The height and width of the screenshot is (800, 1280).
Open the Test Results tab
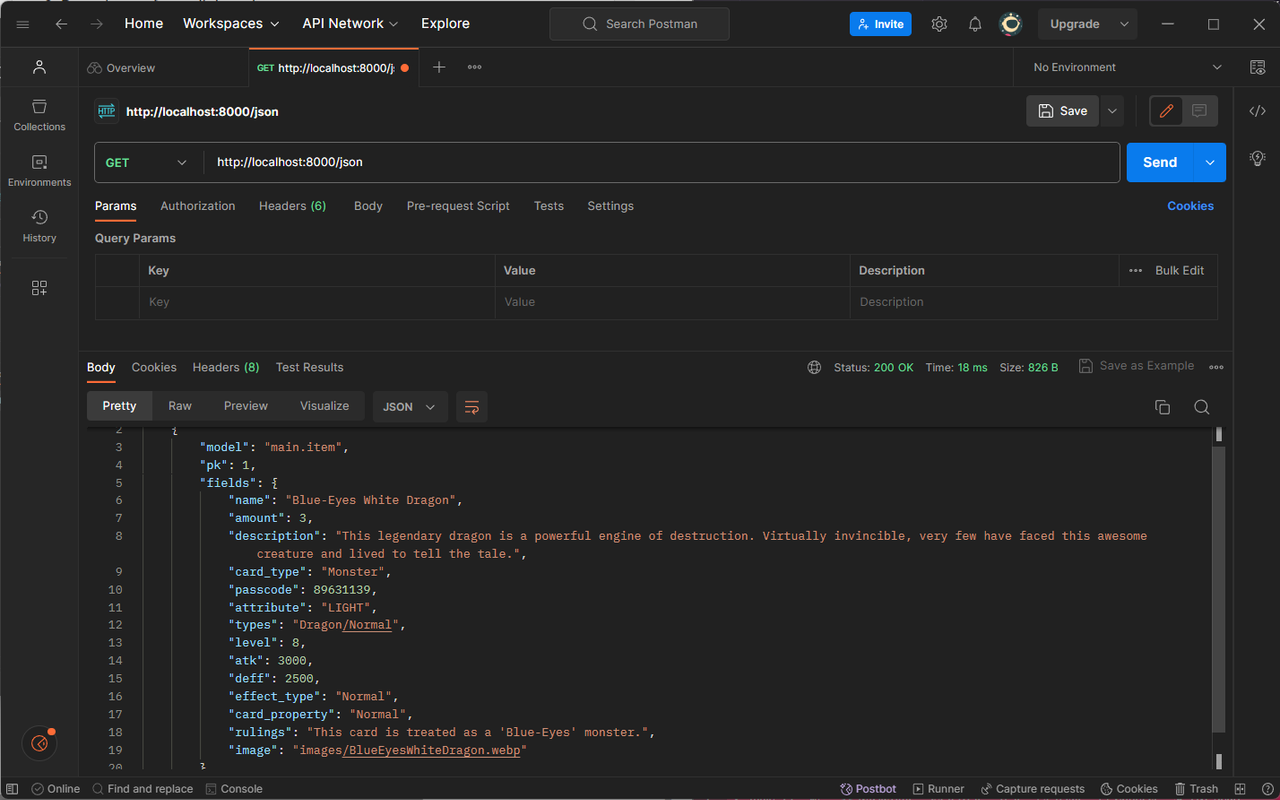309,367
